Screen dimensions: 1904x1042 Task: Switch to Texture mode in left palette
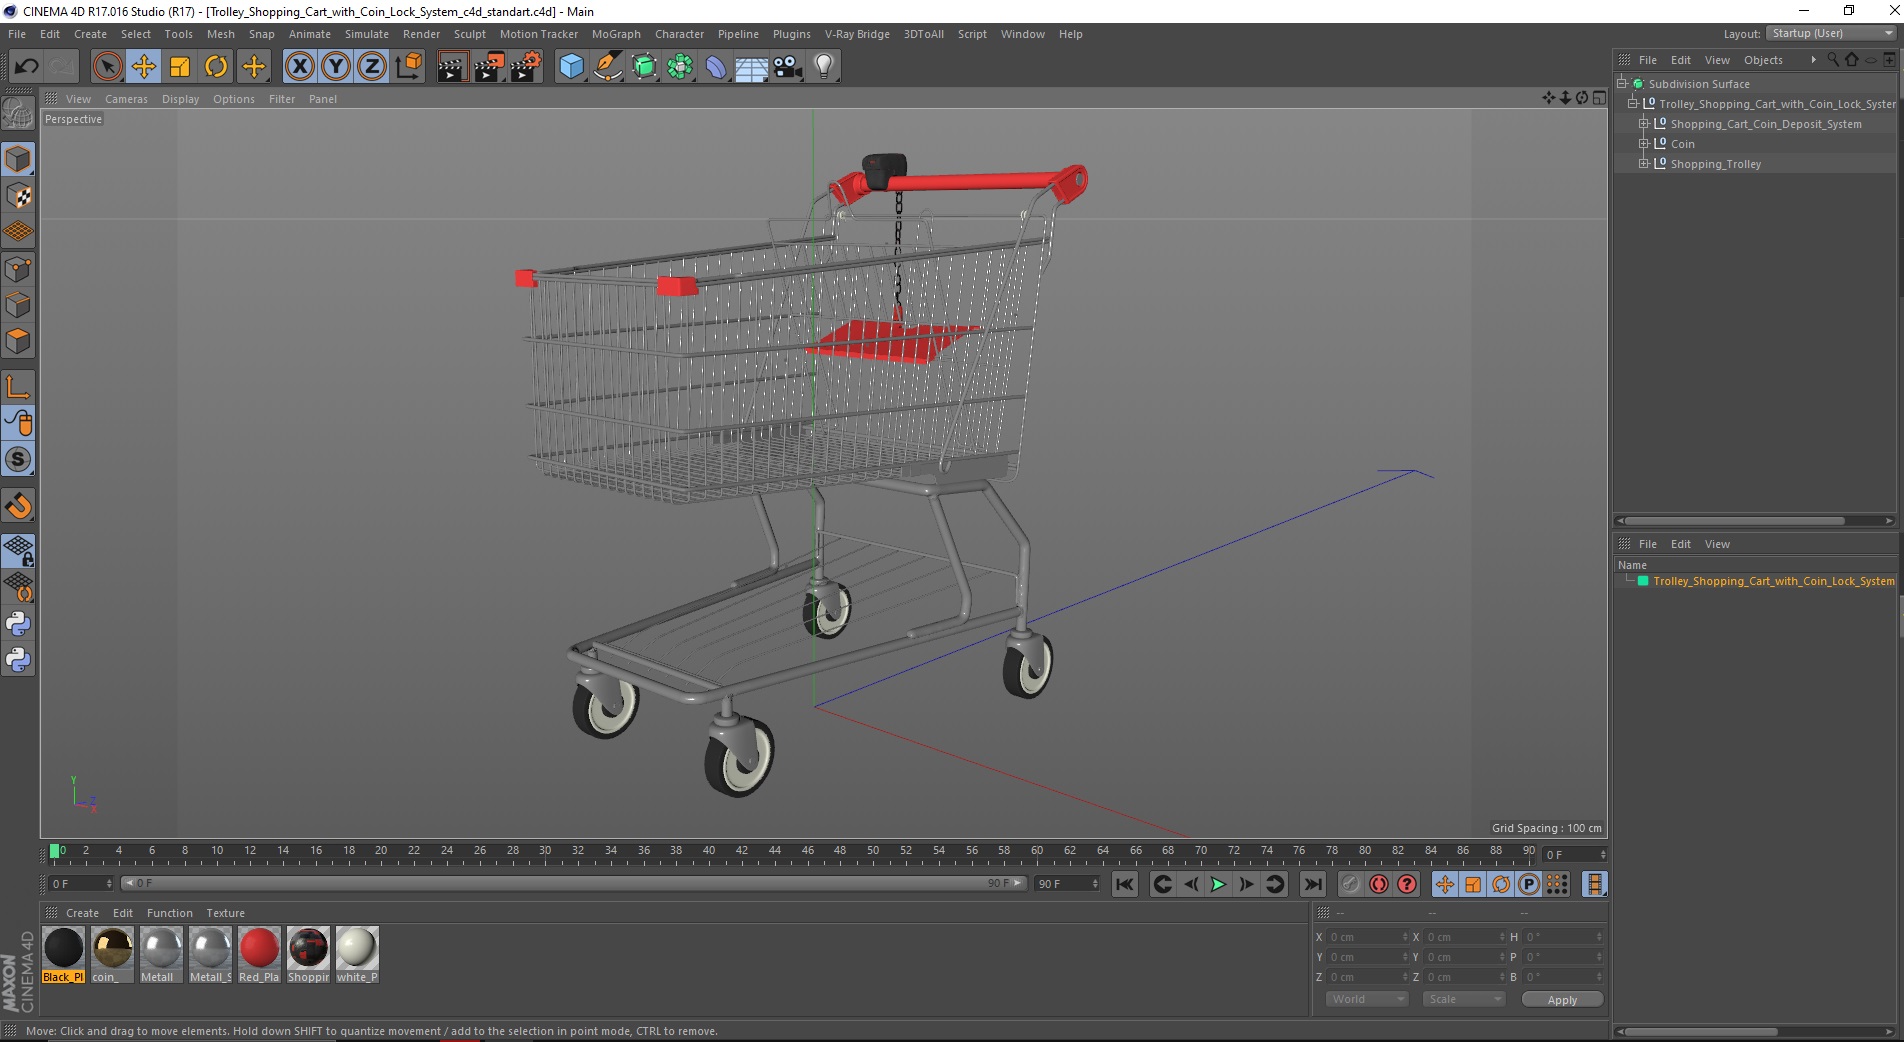[18, 196]
